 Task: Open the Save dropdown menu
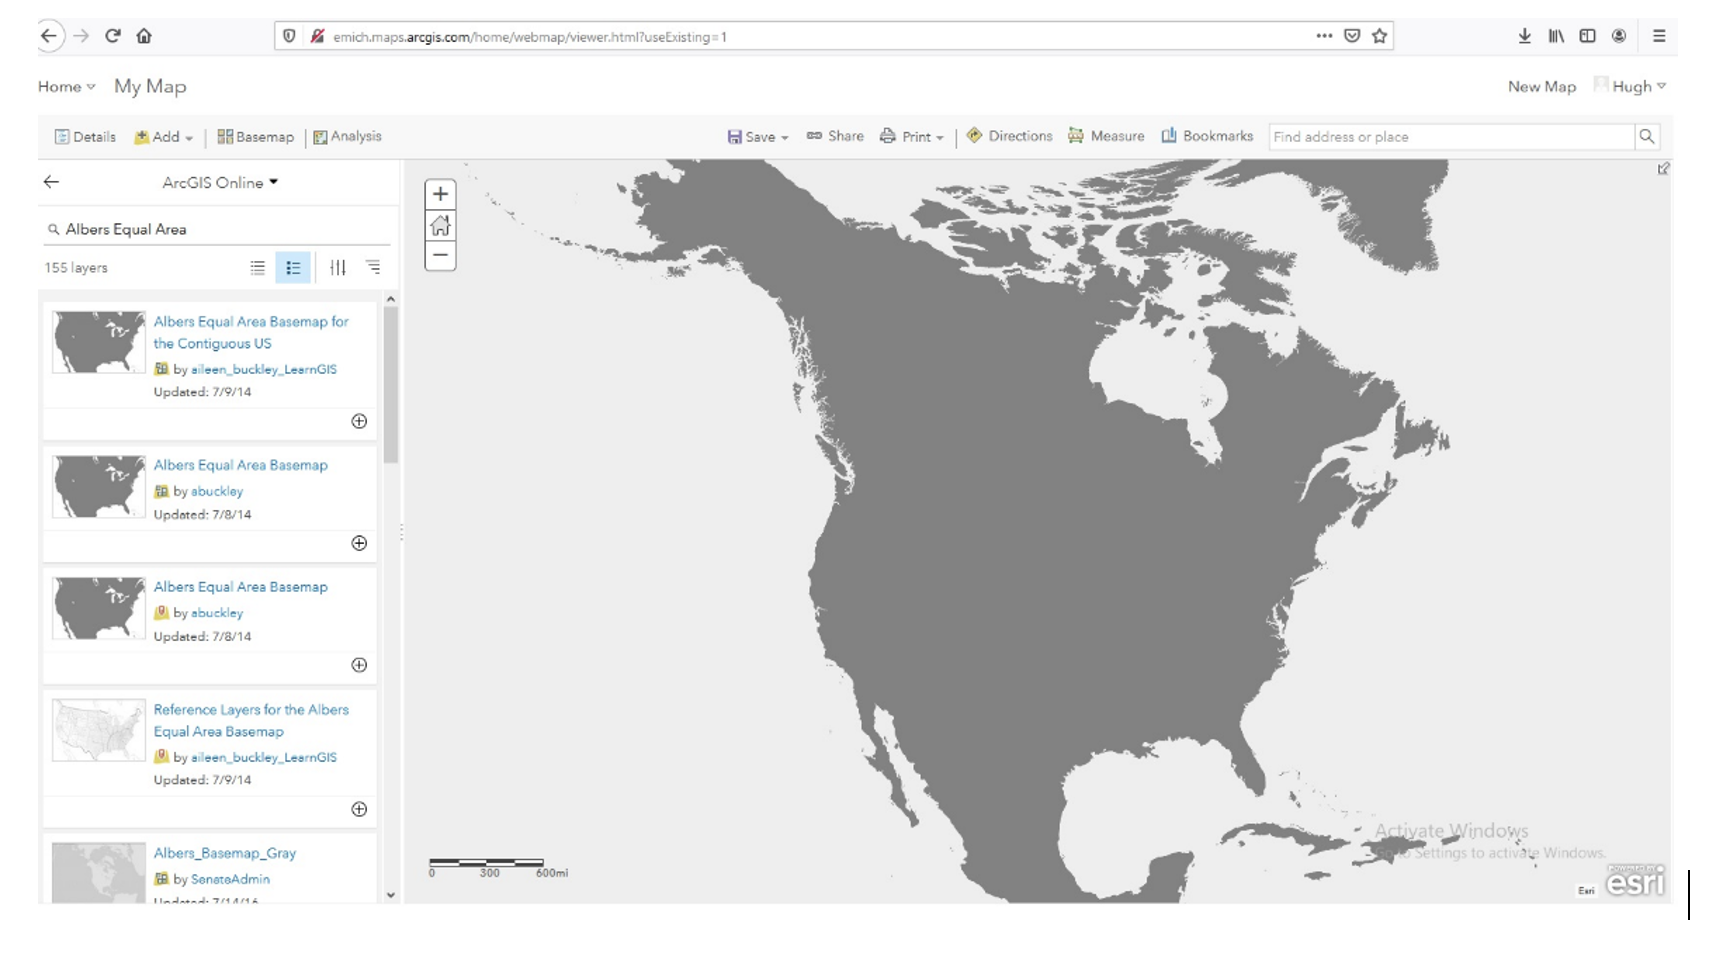(x=758, y=137)
